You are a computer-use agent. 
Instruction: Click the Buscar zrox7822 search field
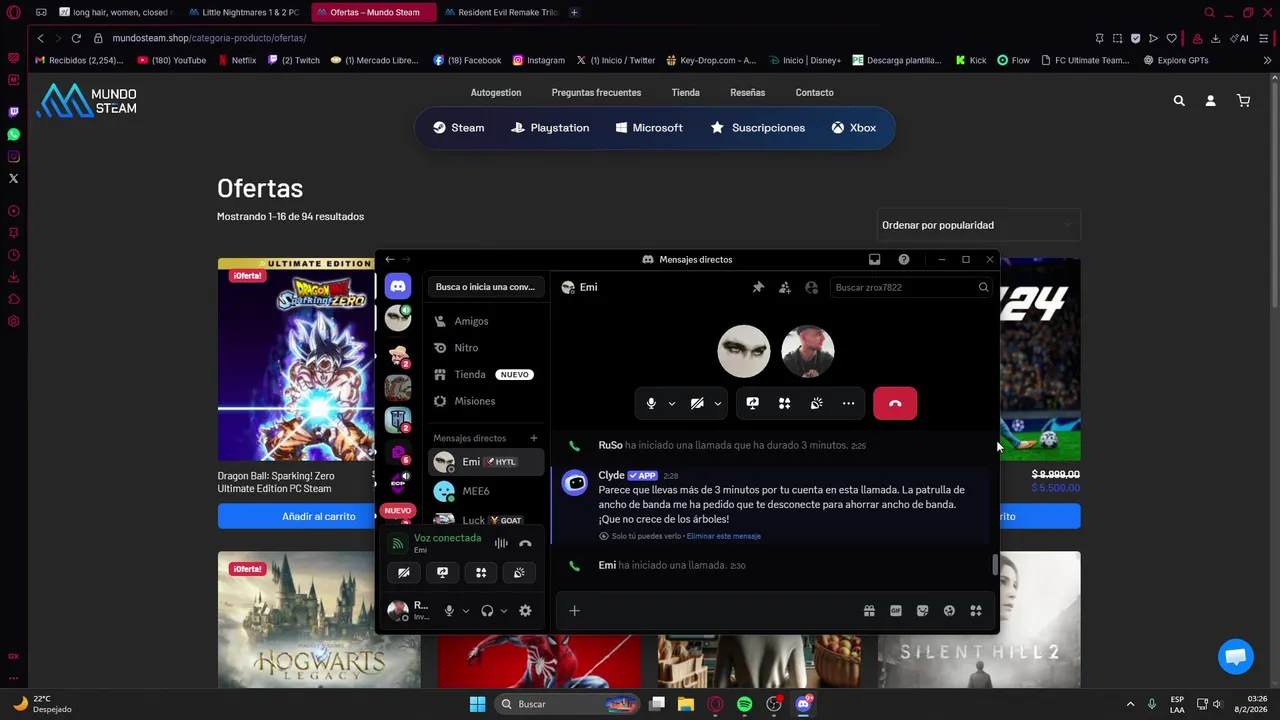click(x=911, y=287)
